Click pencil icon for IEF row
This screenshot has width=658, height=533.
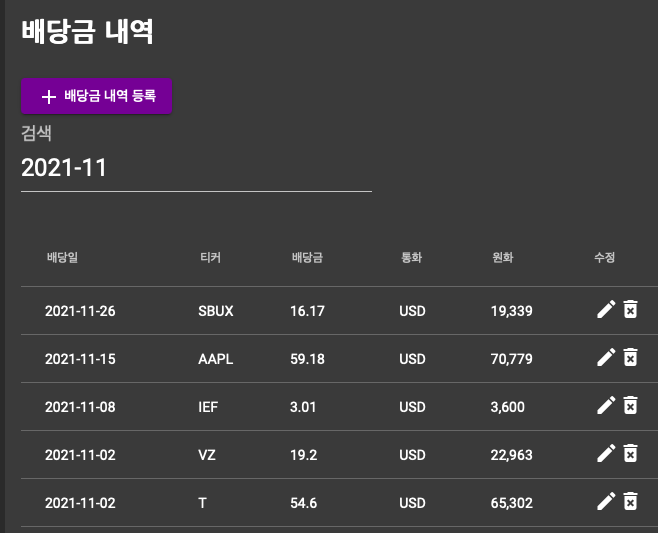tap(606, 405)
